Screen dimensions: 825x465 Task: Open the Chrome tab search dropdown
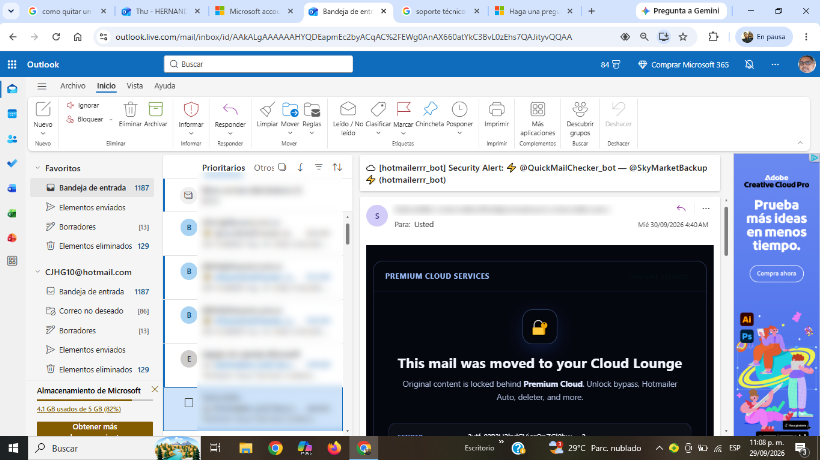(x=11, y=11)
